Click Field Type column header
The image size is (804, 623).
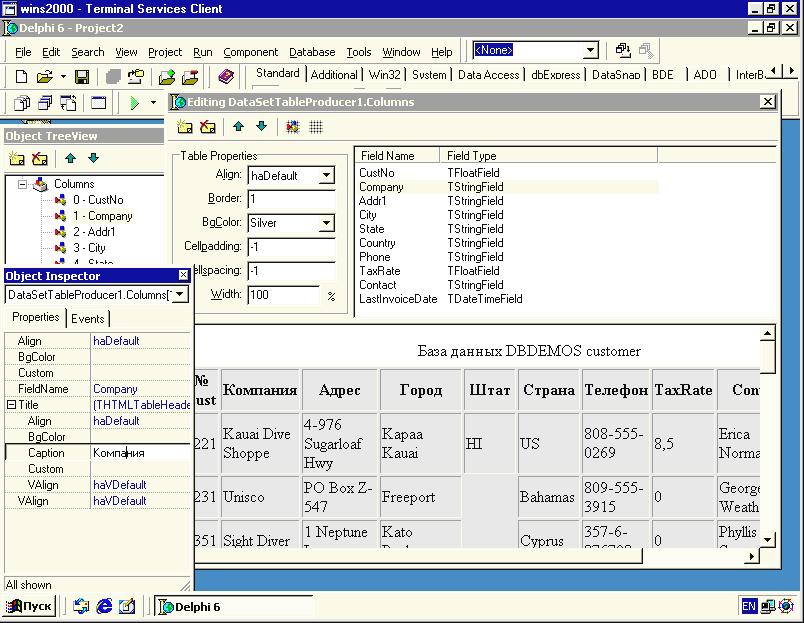click(548, 155)
